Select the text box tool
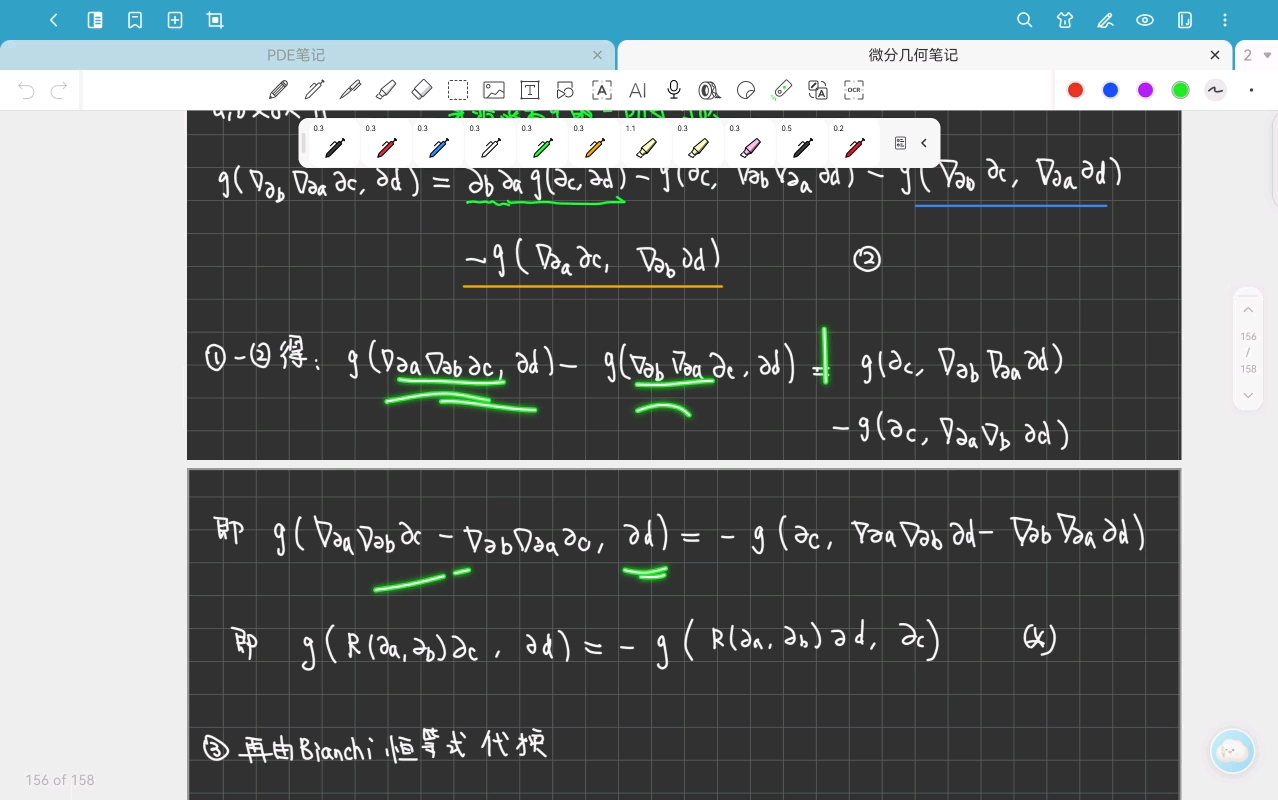This screenshot has width=1278, height=800. pyautogui.click(x=530, y=90)
